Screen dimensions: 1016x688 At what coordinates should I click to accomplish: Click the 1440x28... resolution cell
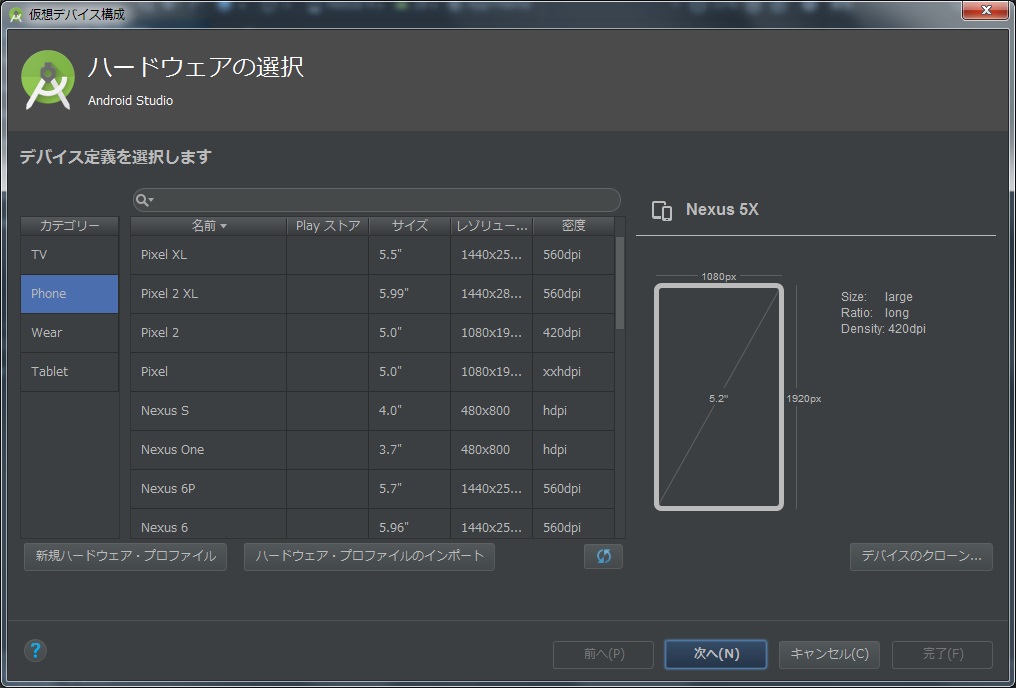[x=492, y=293]
